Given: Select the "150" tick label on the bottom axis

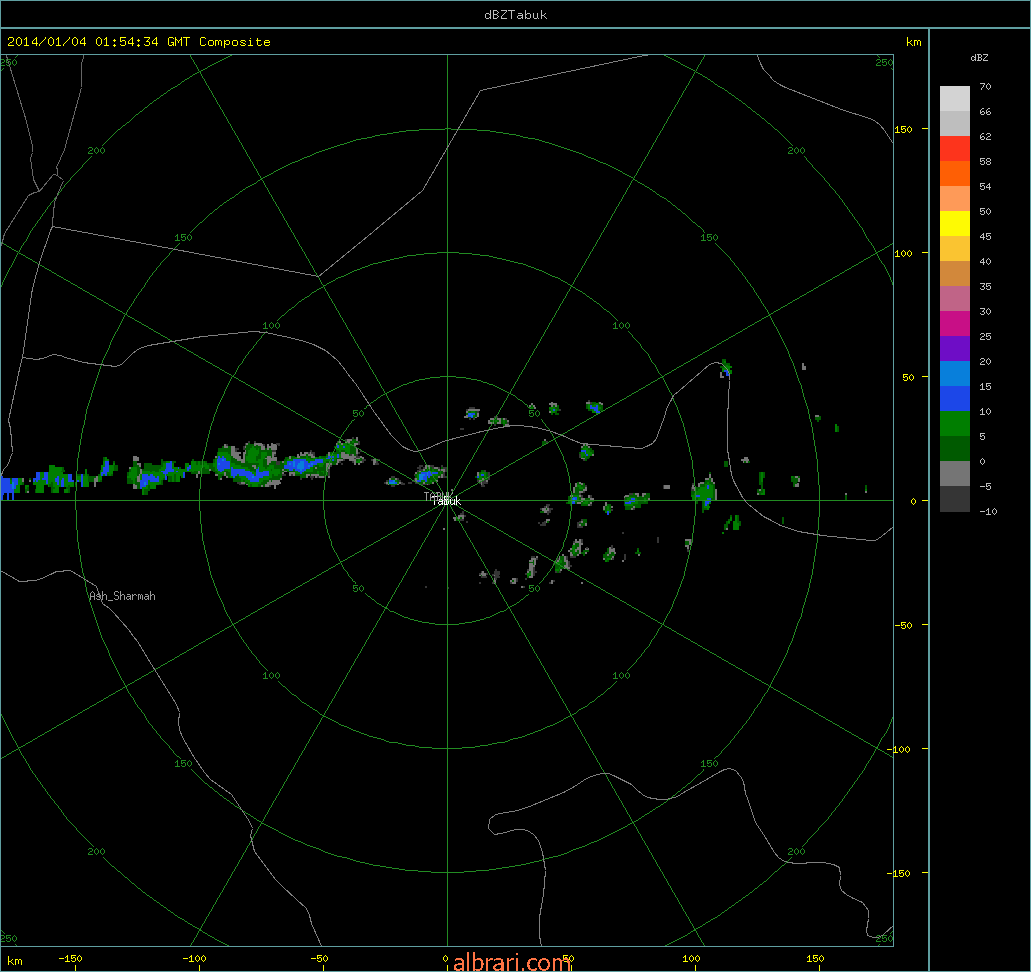Looking at the screenshot, I should click(x=815, y=958).
